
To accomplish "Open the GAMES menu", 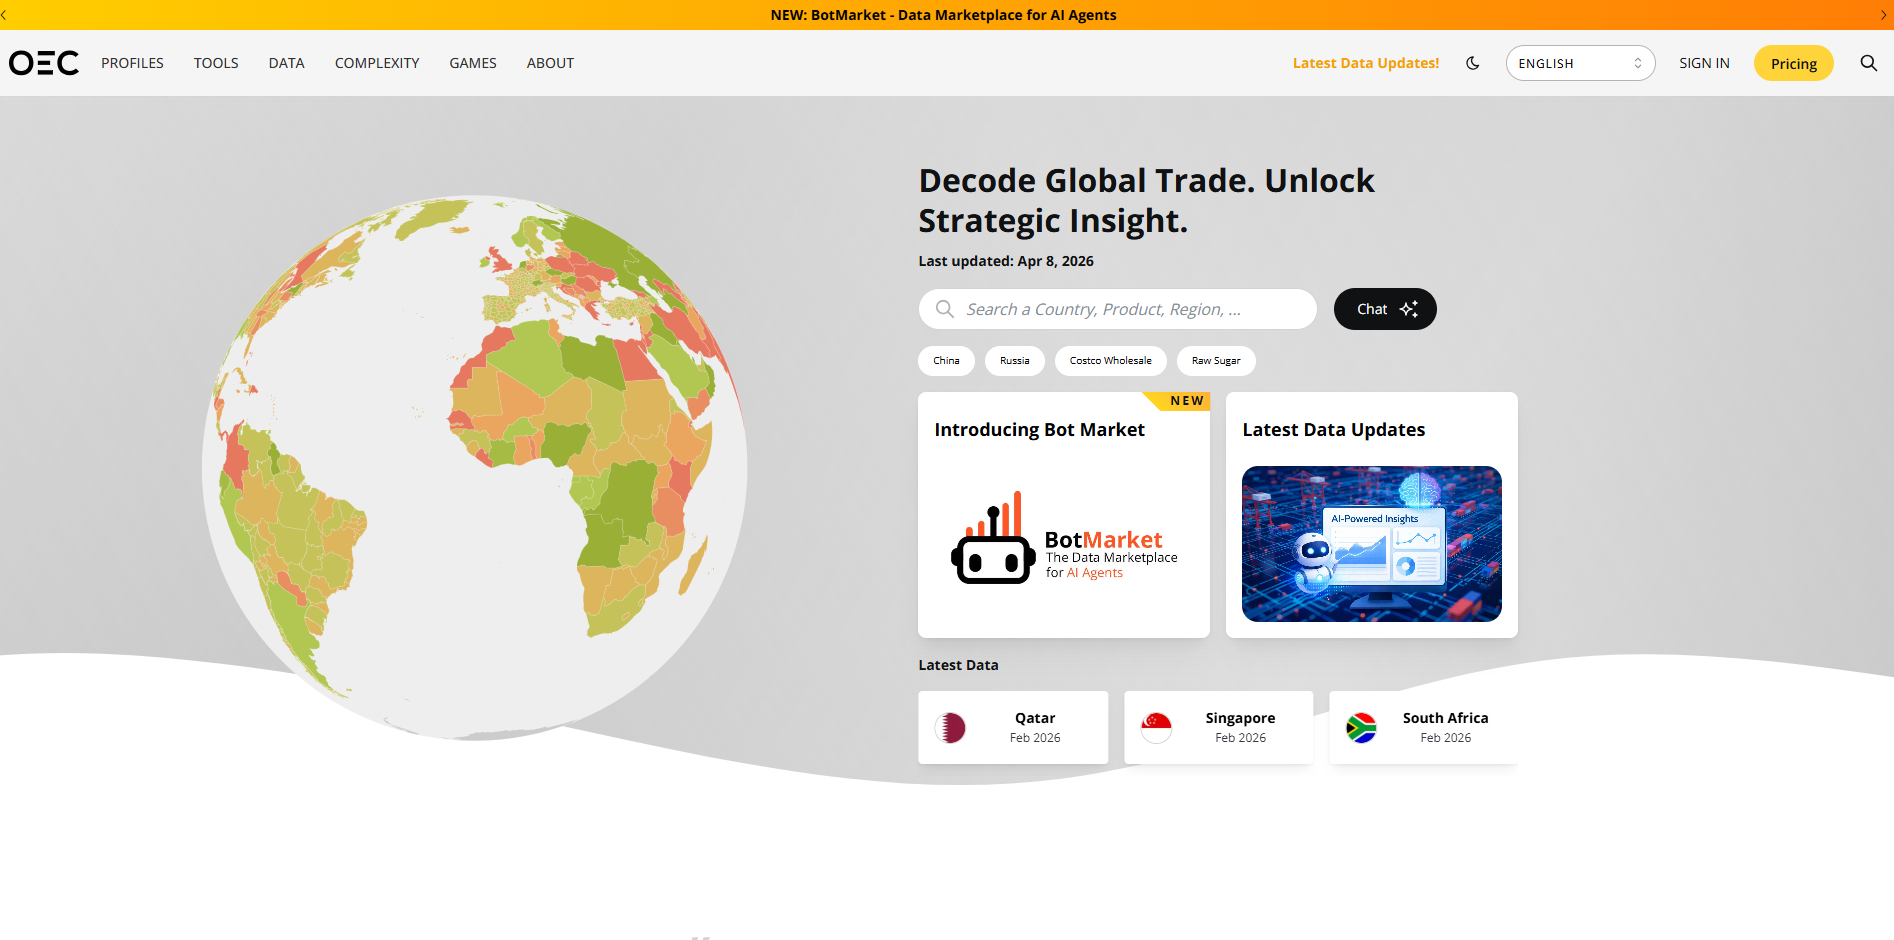I will tap(473, 63).
